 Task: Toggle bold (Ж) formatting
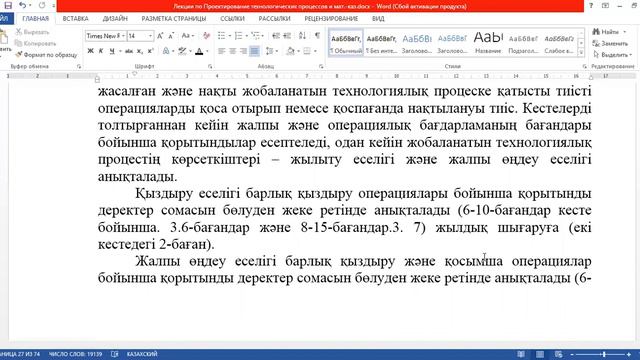[x=91, y=51]
